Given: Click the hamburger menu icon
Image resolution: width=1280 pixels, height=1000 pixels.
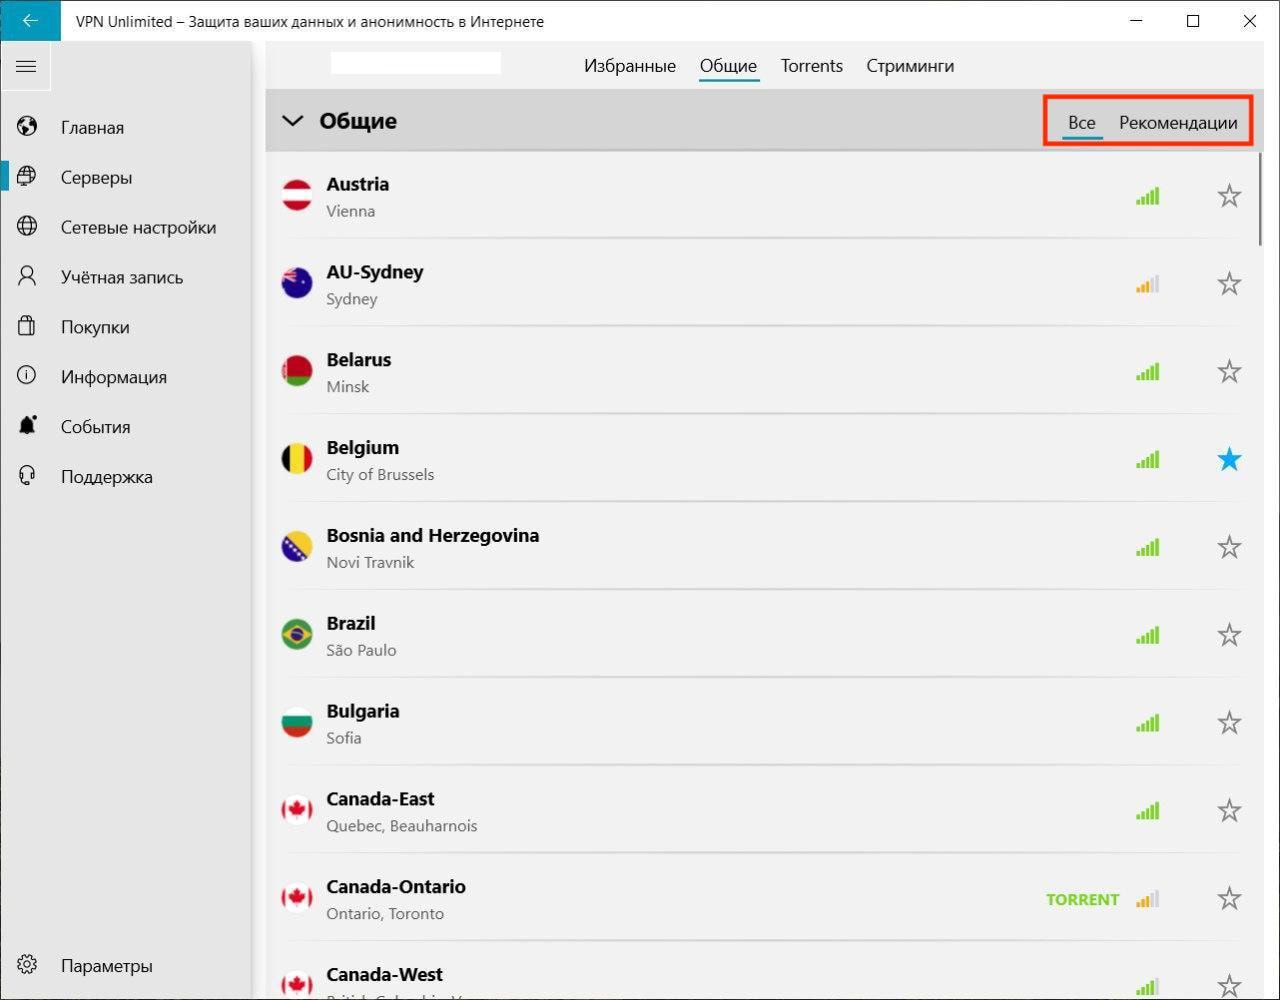Looking at the screenshot, I should 26,67.
